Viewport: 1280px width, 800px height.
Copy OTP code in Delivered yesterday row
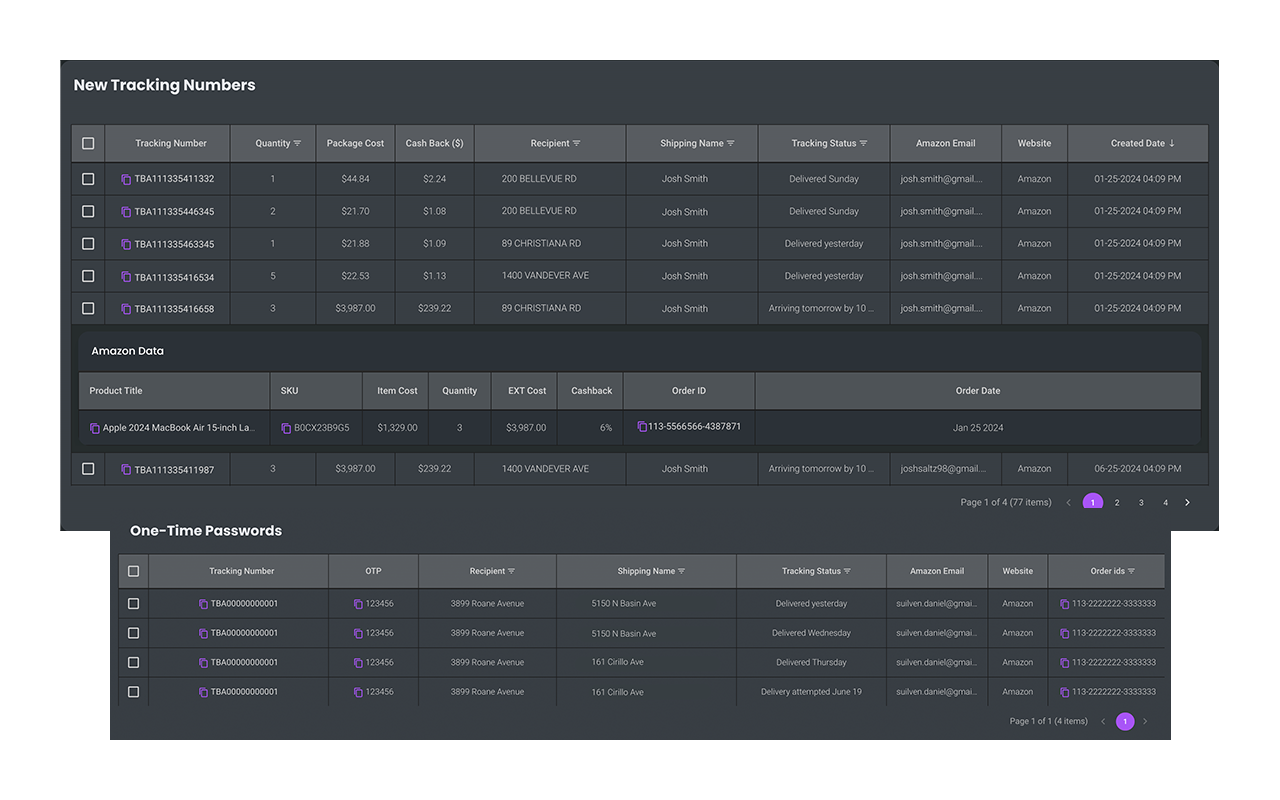pos(358,604)
